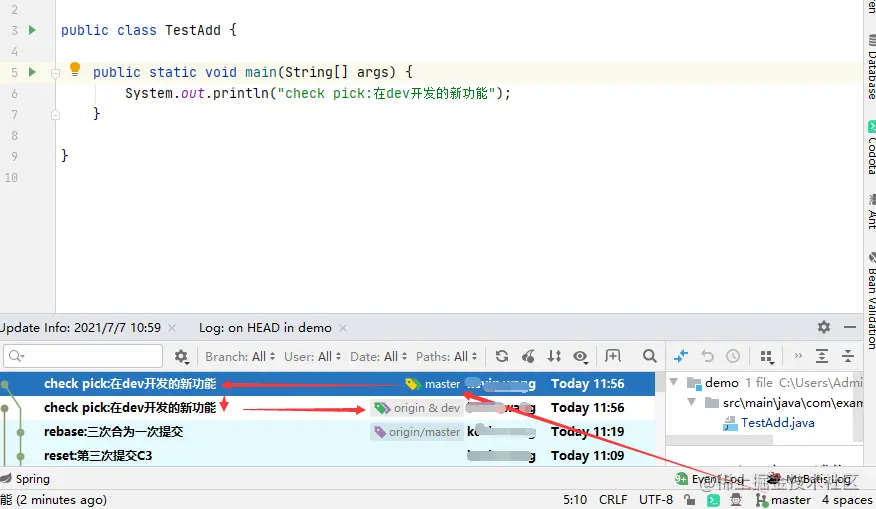Click the master branch label tag
The height and width of the screenshot is (509, 876).
(x=434, y=384)
